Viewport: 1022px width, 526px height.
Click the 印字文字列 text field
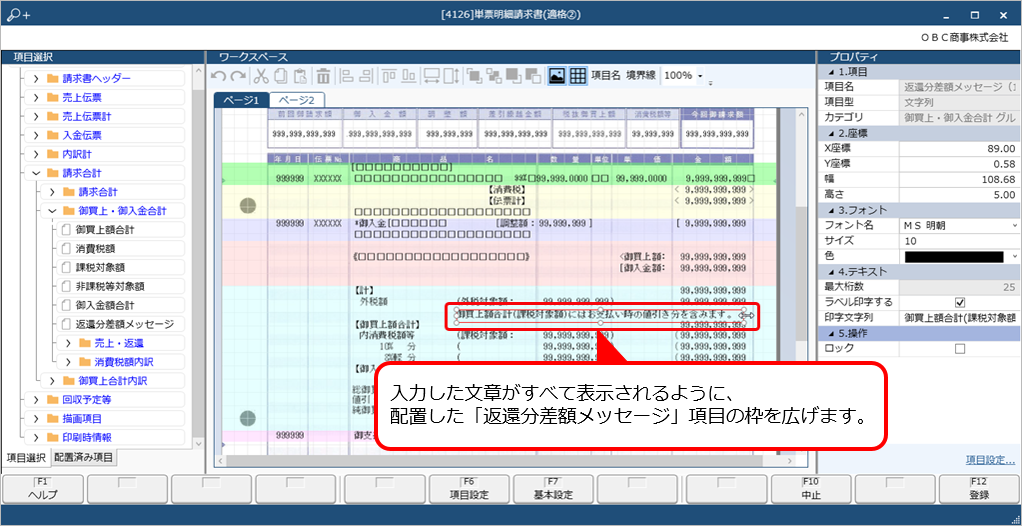[x=960, y=317]
